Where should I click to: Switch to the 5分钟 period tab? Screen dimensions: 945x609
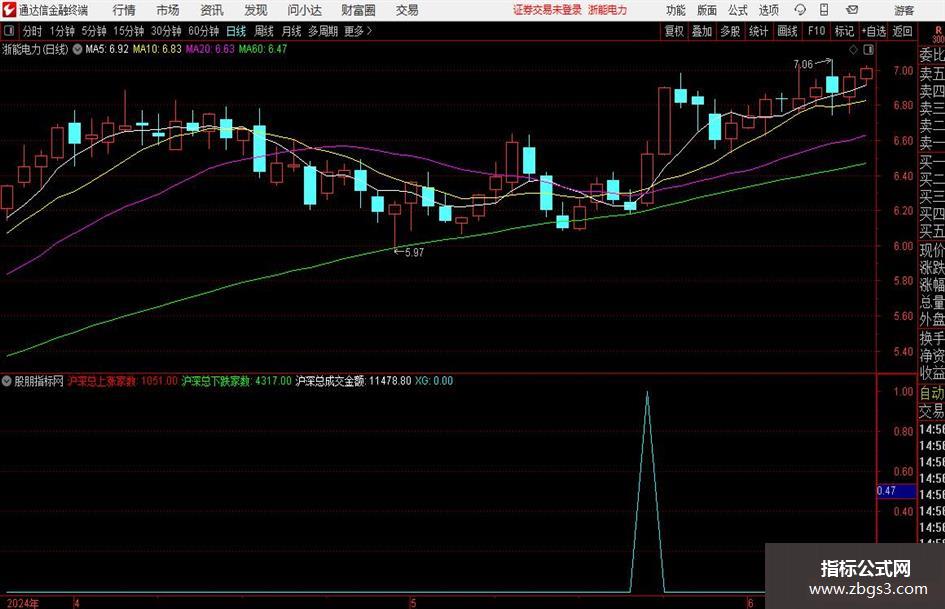pos(94,31)
